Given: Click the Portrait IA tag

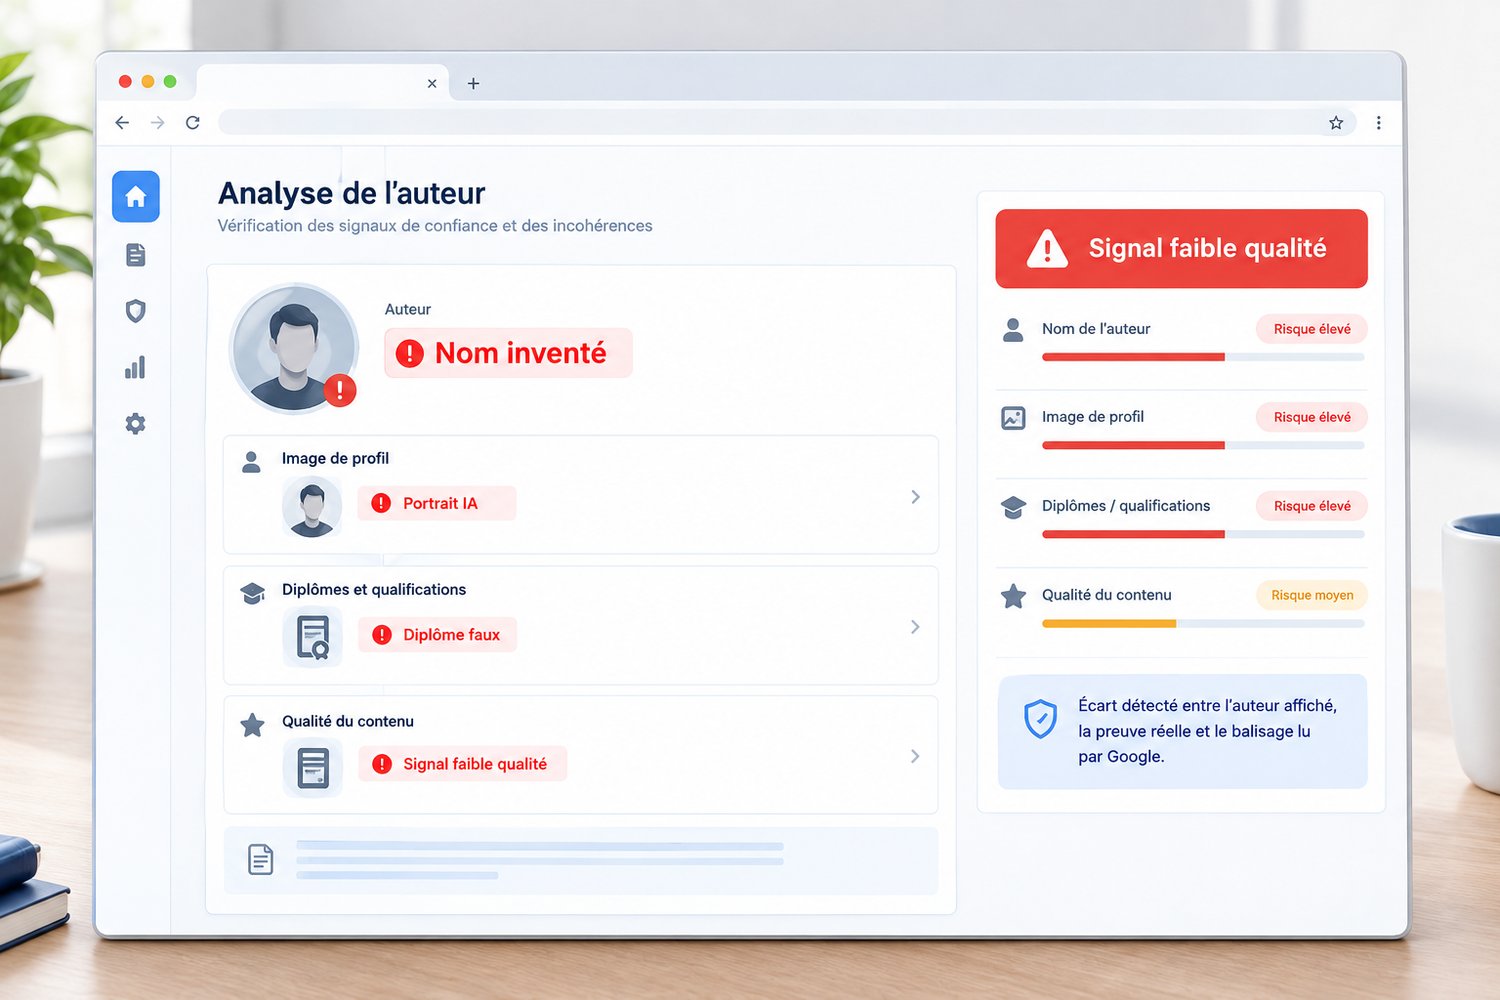Looking at the screenshot, I should point(437,503).
